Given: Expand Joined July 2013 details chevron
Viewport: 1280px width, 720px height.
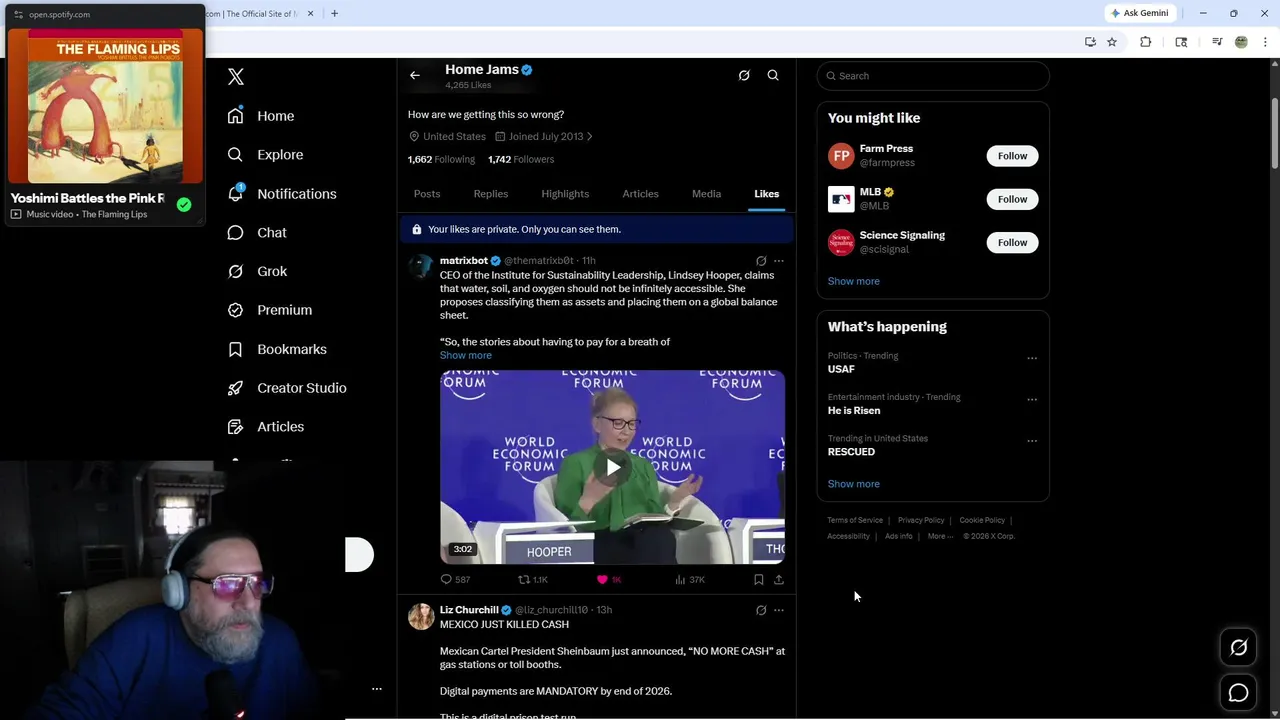Looking at the screenshot, I should (x=589, y=137).
